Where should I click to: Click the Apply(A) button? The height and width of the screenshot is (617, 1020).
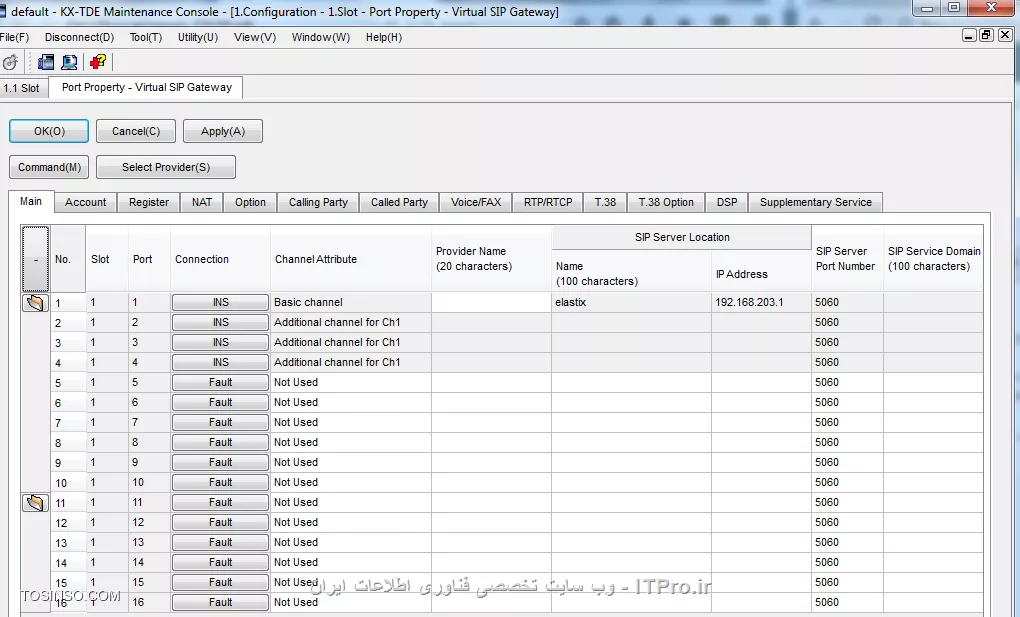(x=222, y=131)
